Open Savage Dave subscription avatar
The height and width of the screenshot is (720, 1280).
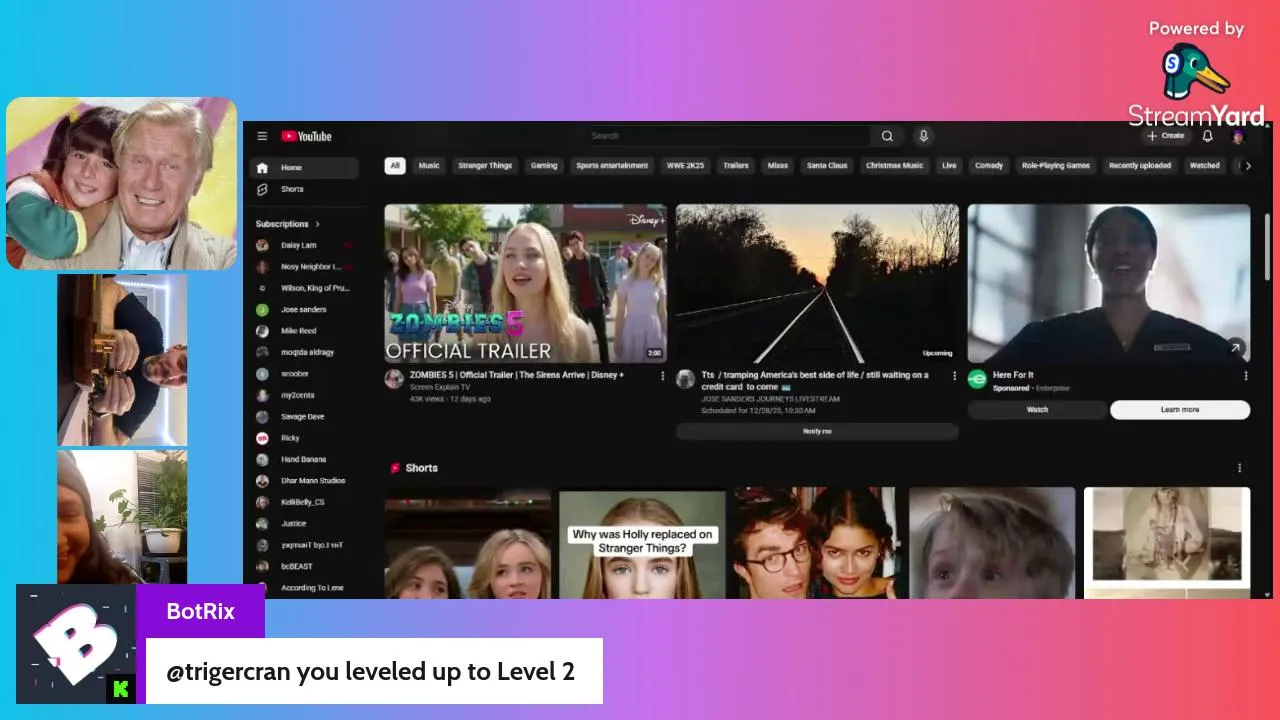coord(262,416)
